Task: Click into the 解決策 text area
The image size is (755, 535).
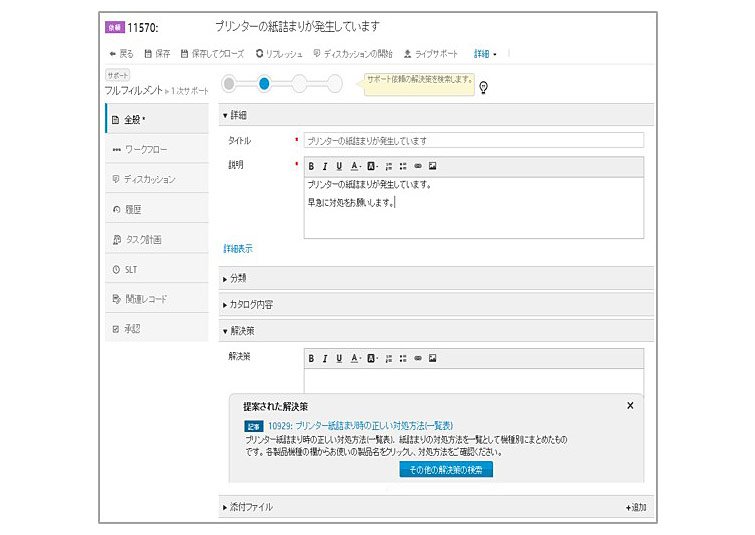Action: 474,381
